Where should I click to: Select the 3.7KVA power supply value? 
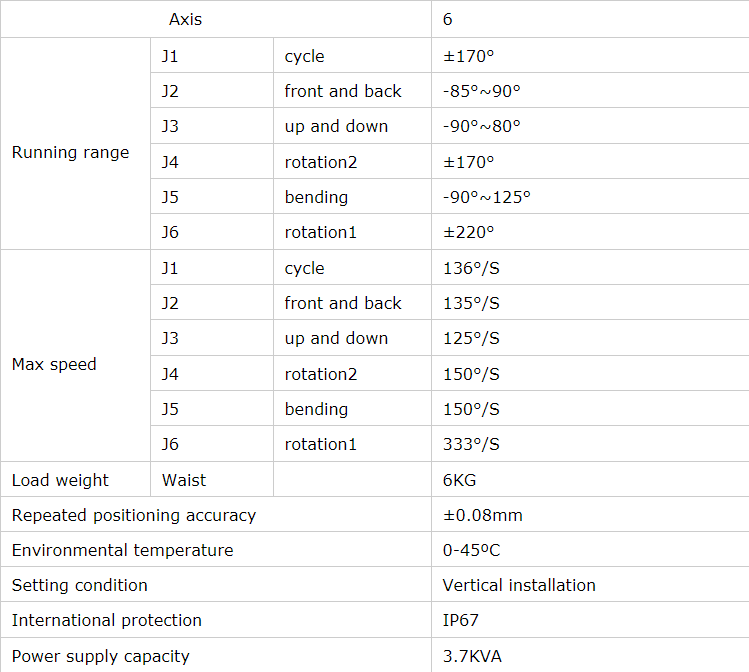472,656
